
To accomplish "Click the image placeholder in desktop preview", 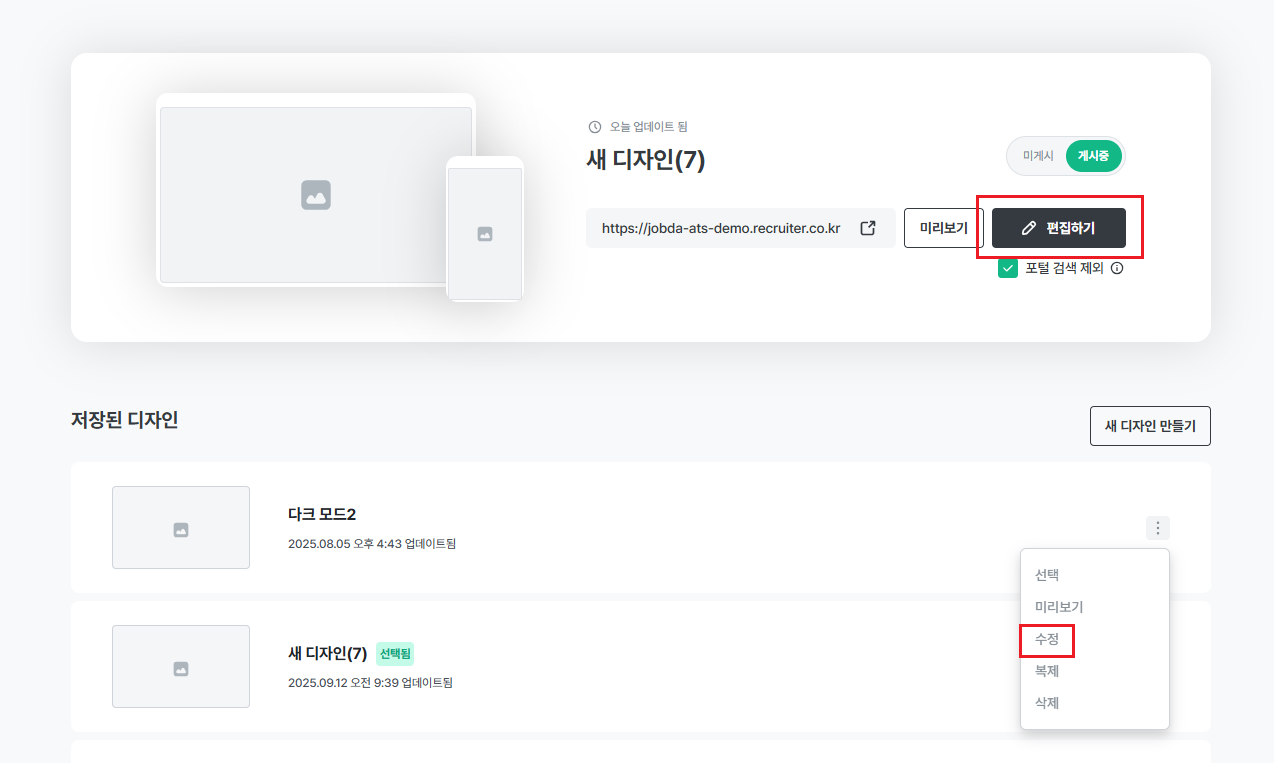I will [x=316, y=195].
